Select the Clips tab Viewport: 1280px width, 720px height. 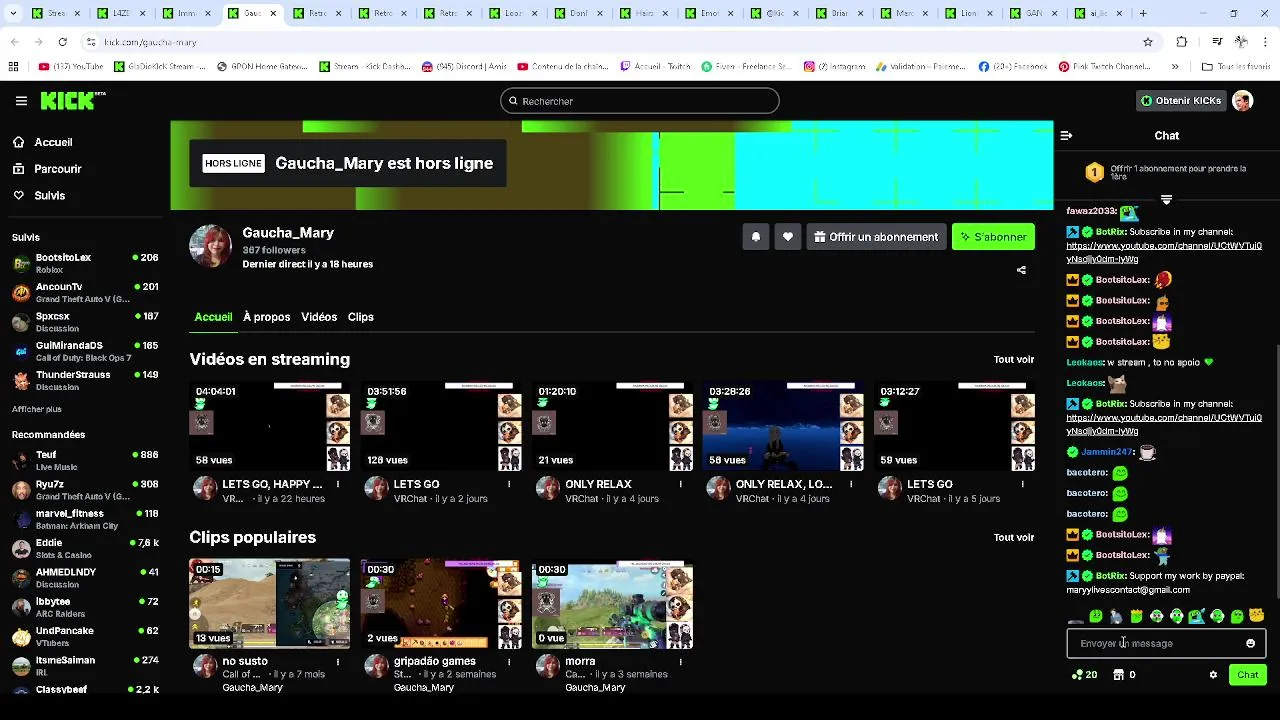tap(361, 317)
